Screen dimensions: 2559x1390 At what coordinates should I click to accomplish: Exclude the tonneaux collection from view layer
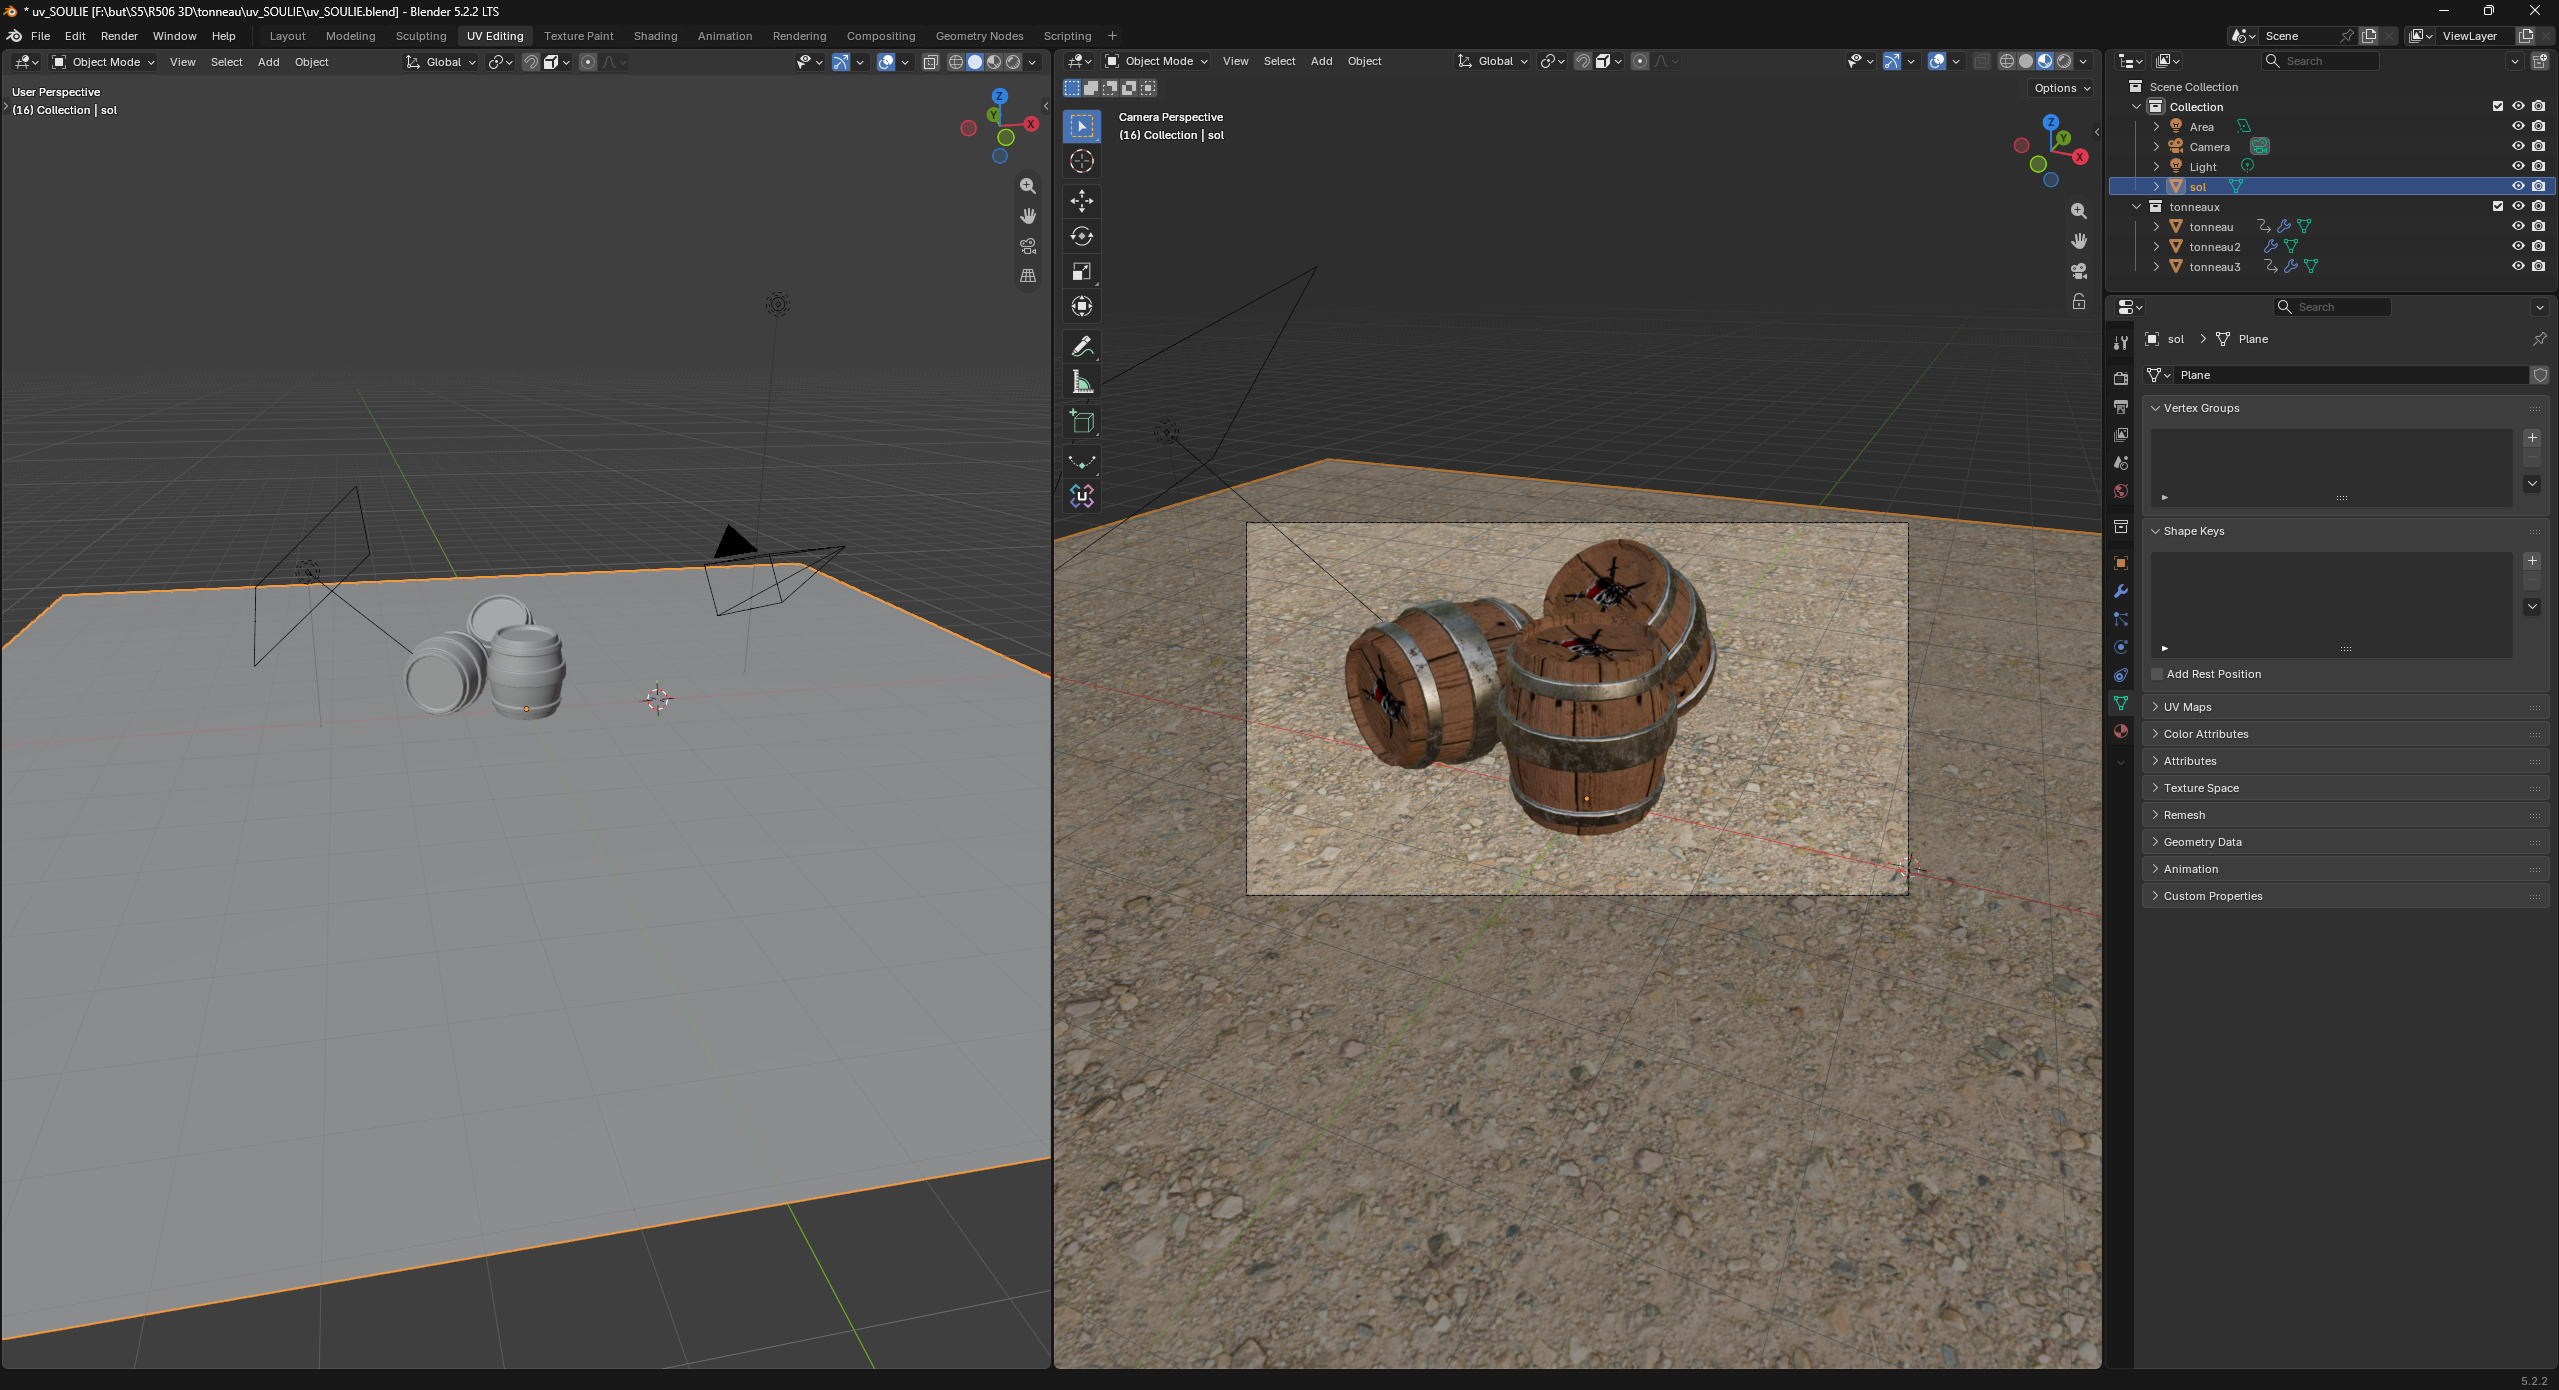coord(2497,206)
